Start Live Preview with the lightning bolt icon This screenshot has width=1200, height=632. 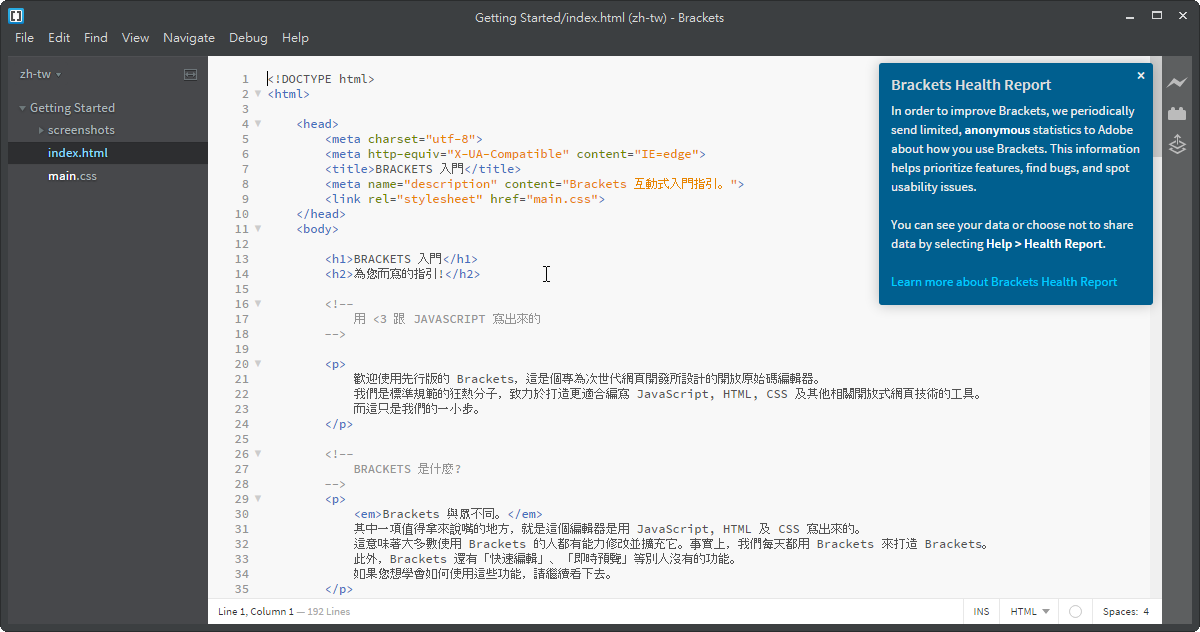pyautogui.click(x=1177, y=84)
